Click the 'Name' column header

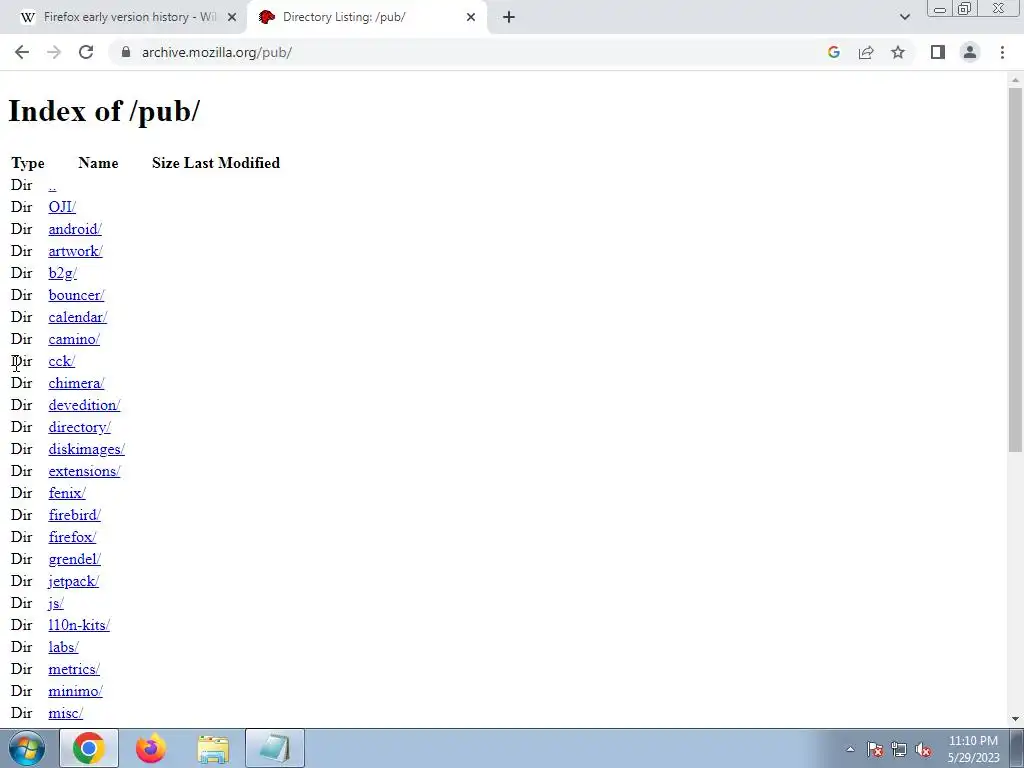[98, 163]
